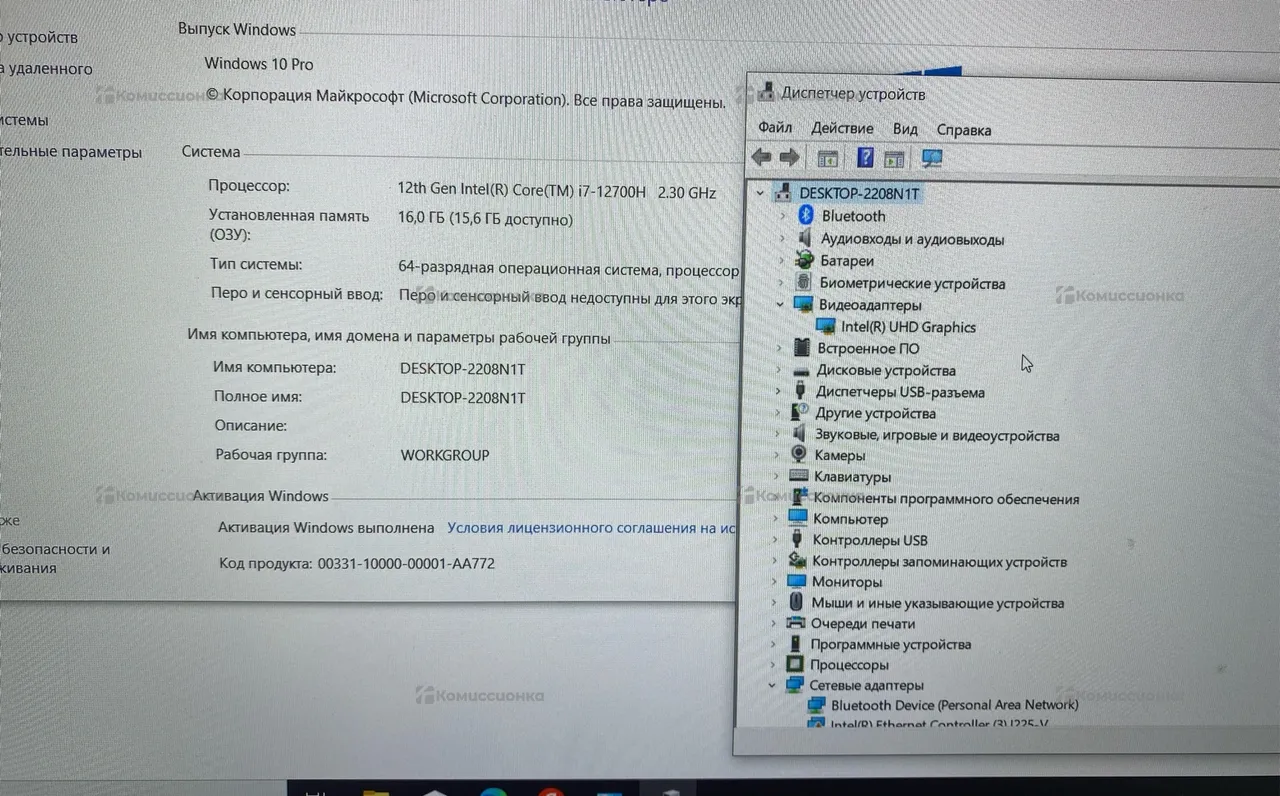Click the battery icon next to Батареи
This screenshot has width=1280, height=796.
coord(804,260)
